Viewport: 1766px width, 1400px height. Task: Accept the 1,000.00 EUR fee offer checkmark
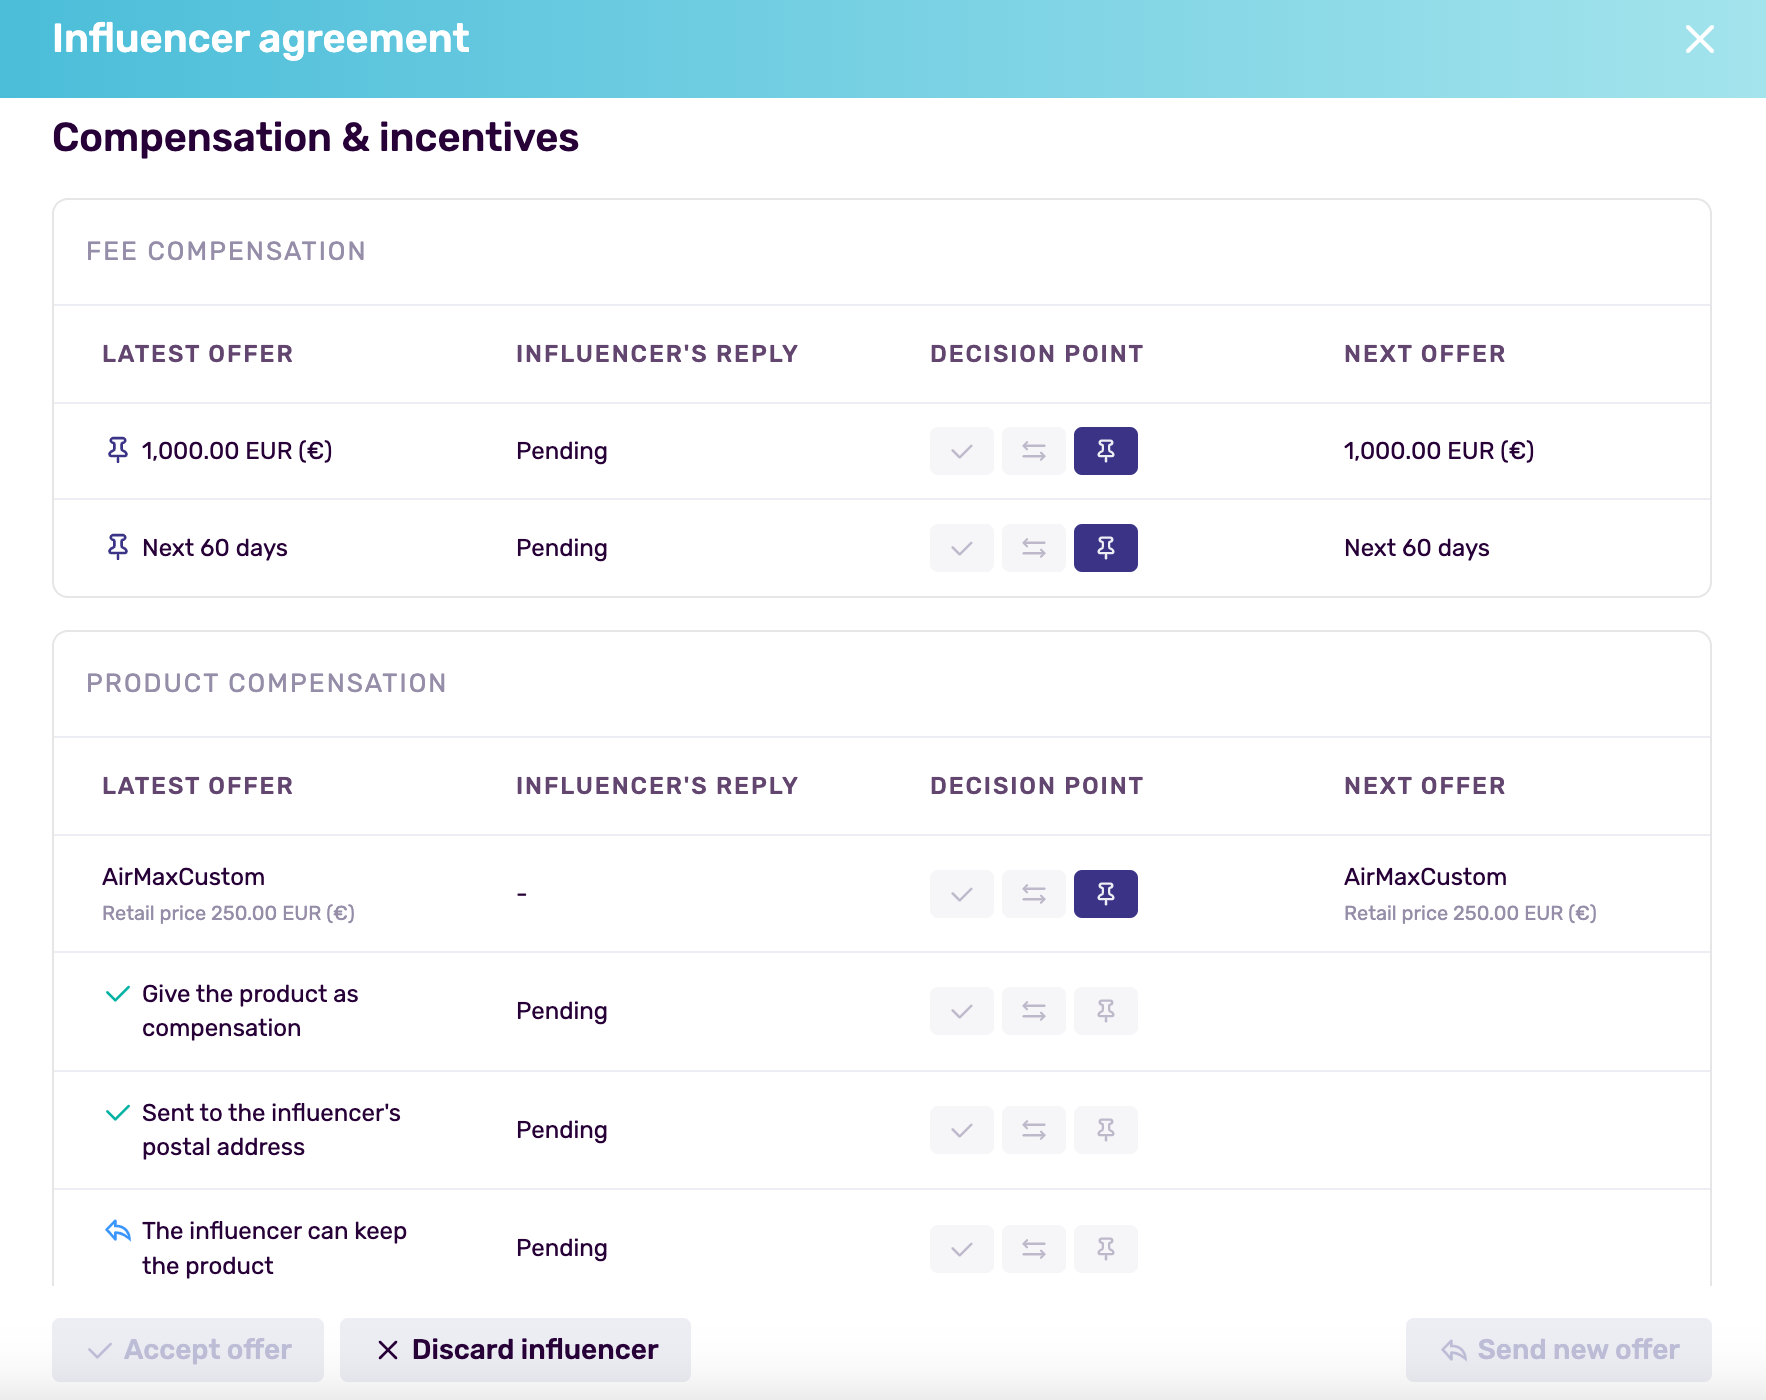961,451
